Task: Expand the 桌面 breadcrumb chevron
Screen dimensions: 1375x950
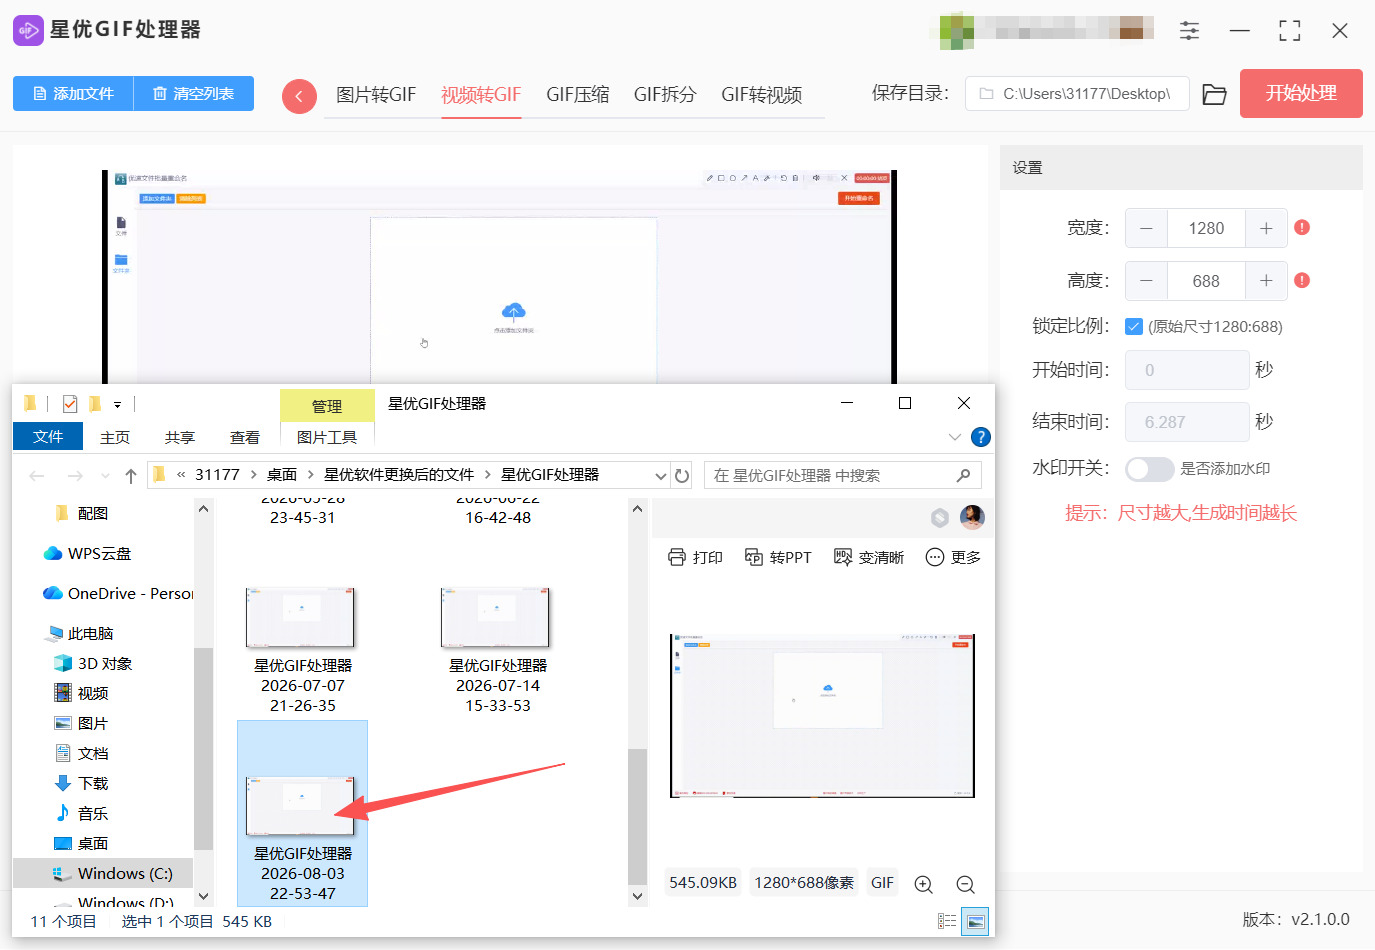Action: pyautogui.click(x=310, y=475)
